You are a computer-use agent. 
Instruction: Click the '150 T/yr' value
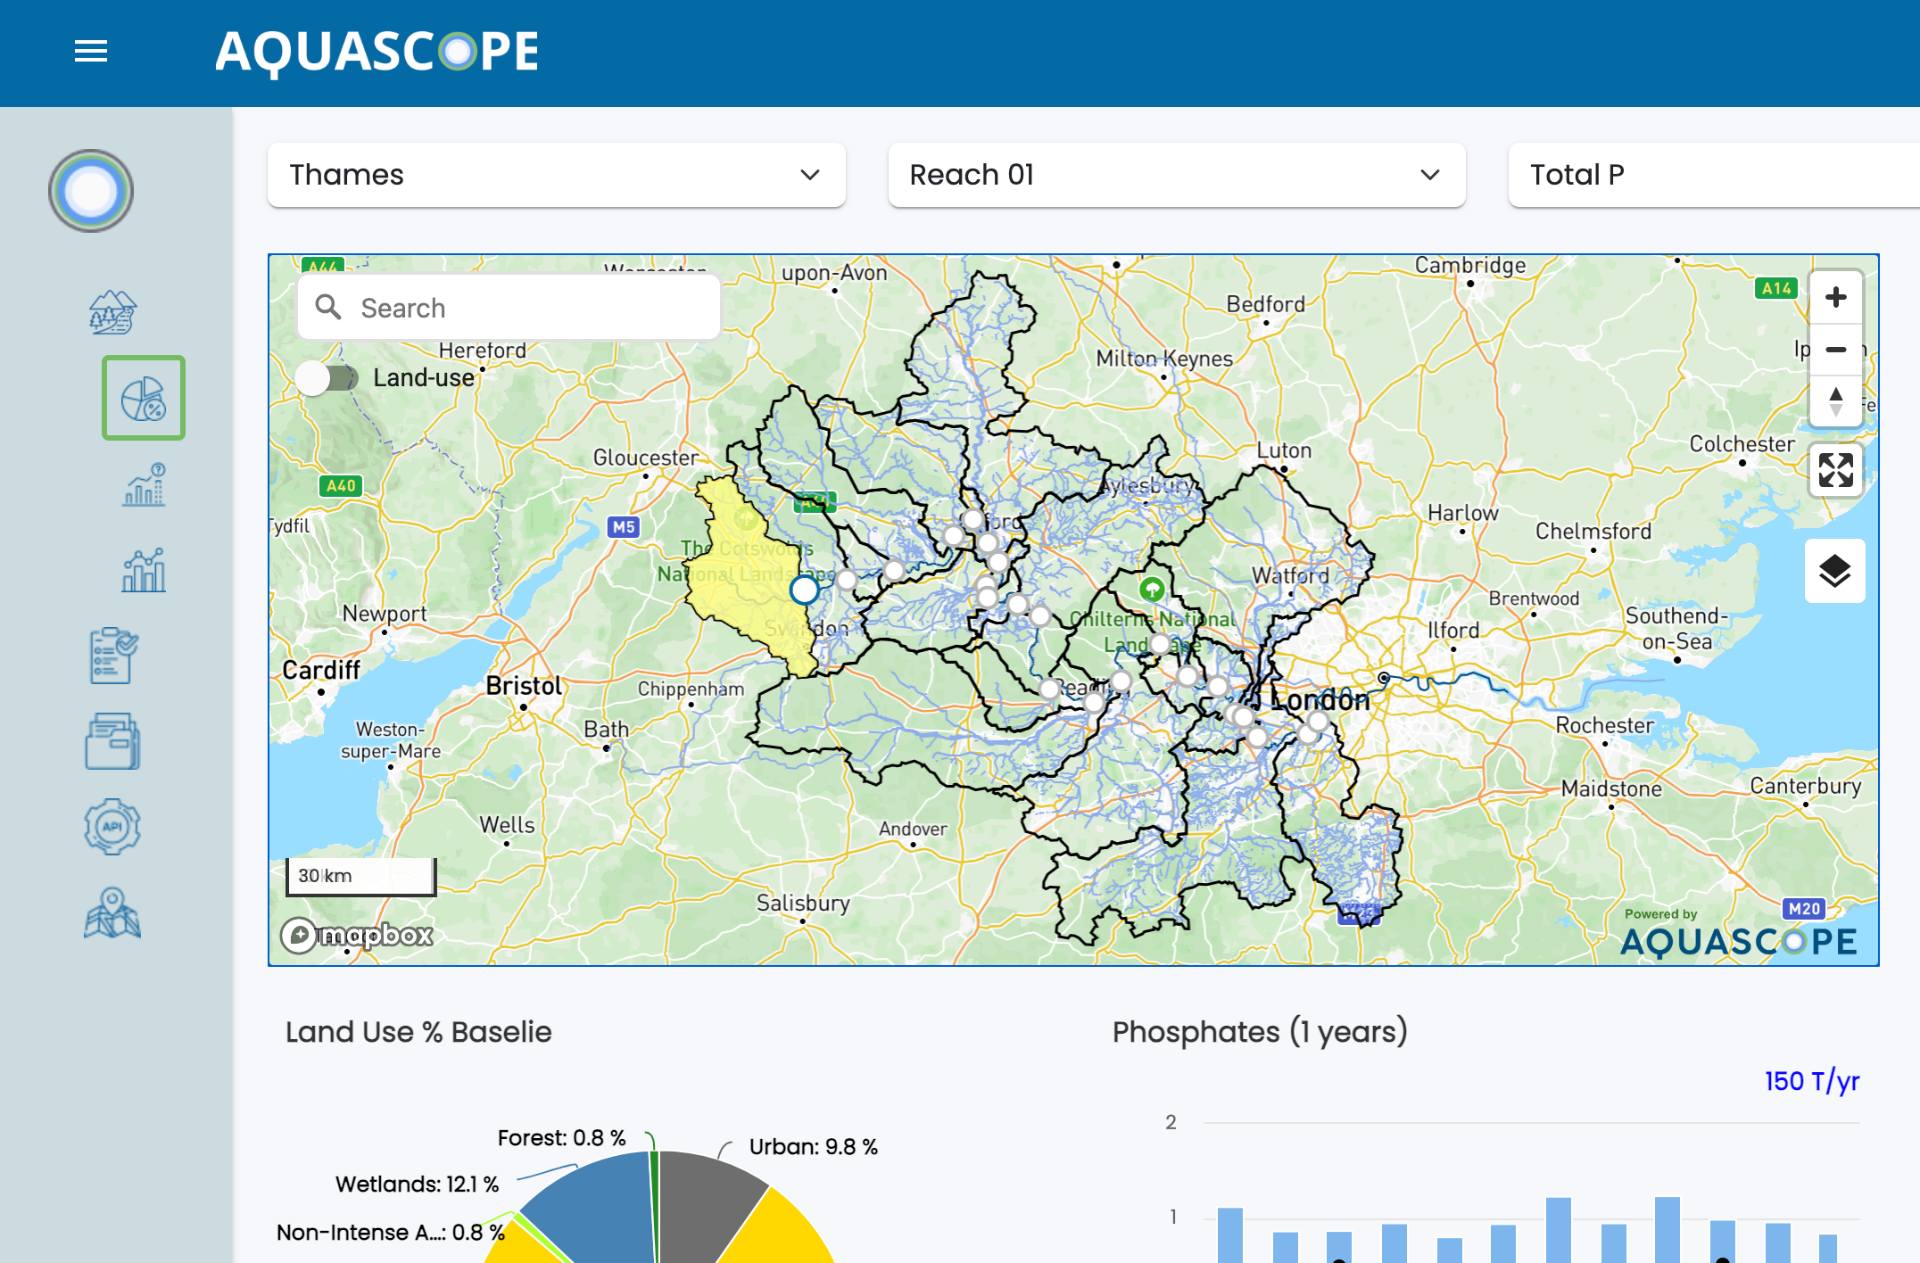click(x=1811, y=1081)
